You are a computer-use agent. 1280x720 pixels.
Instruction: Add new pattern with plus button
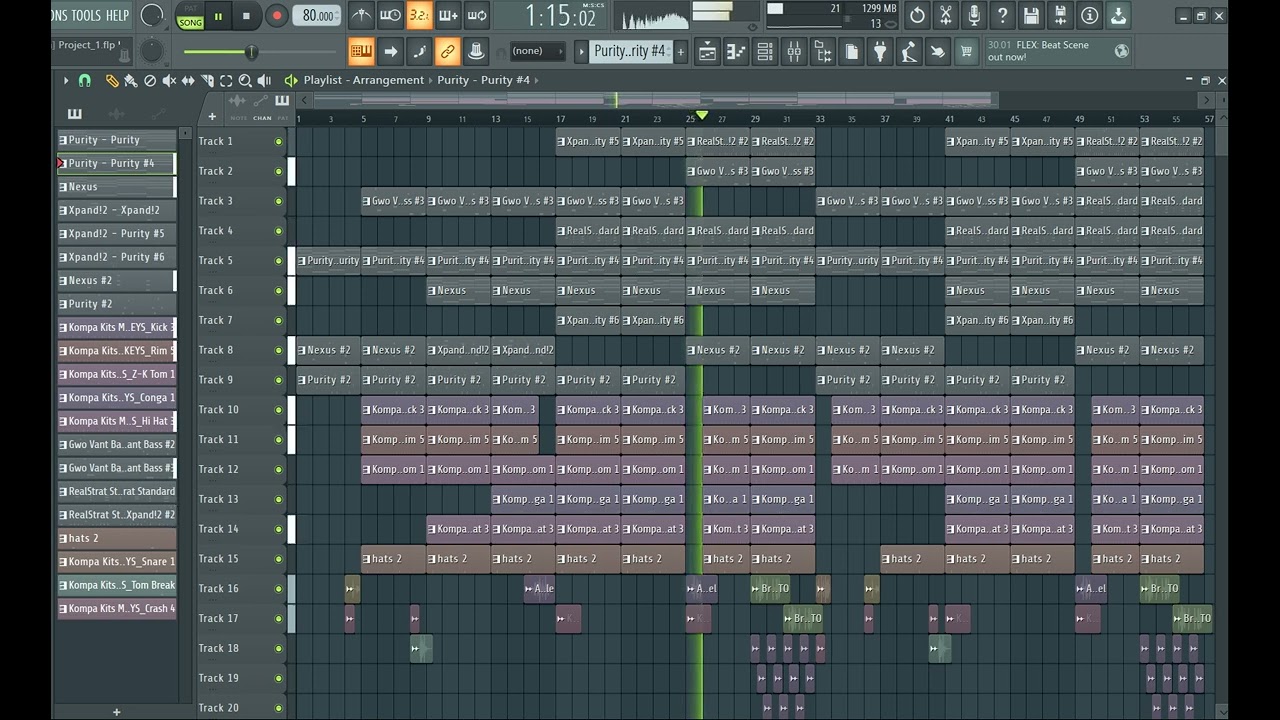point(681,51)
